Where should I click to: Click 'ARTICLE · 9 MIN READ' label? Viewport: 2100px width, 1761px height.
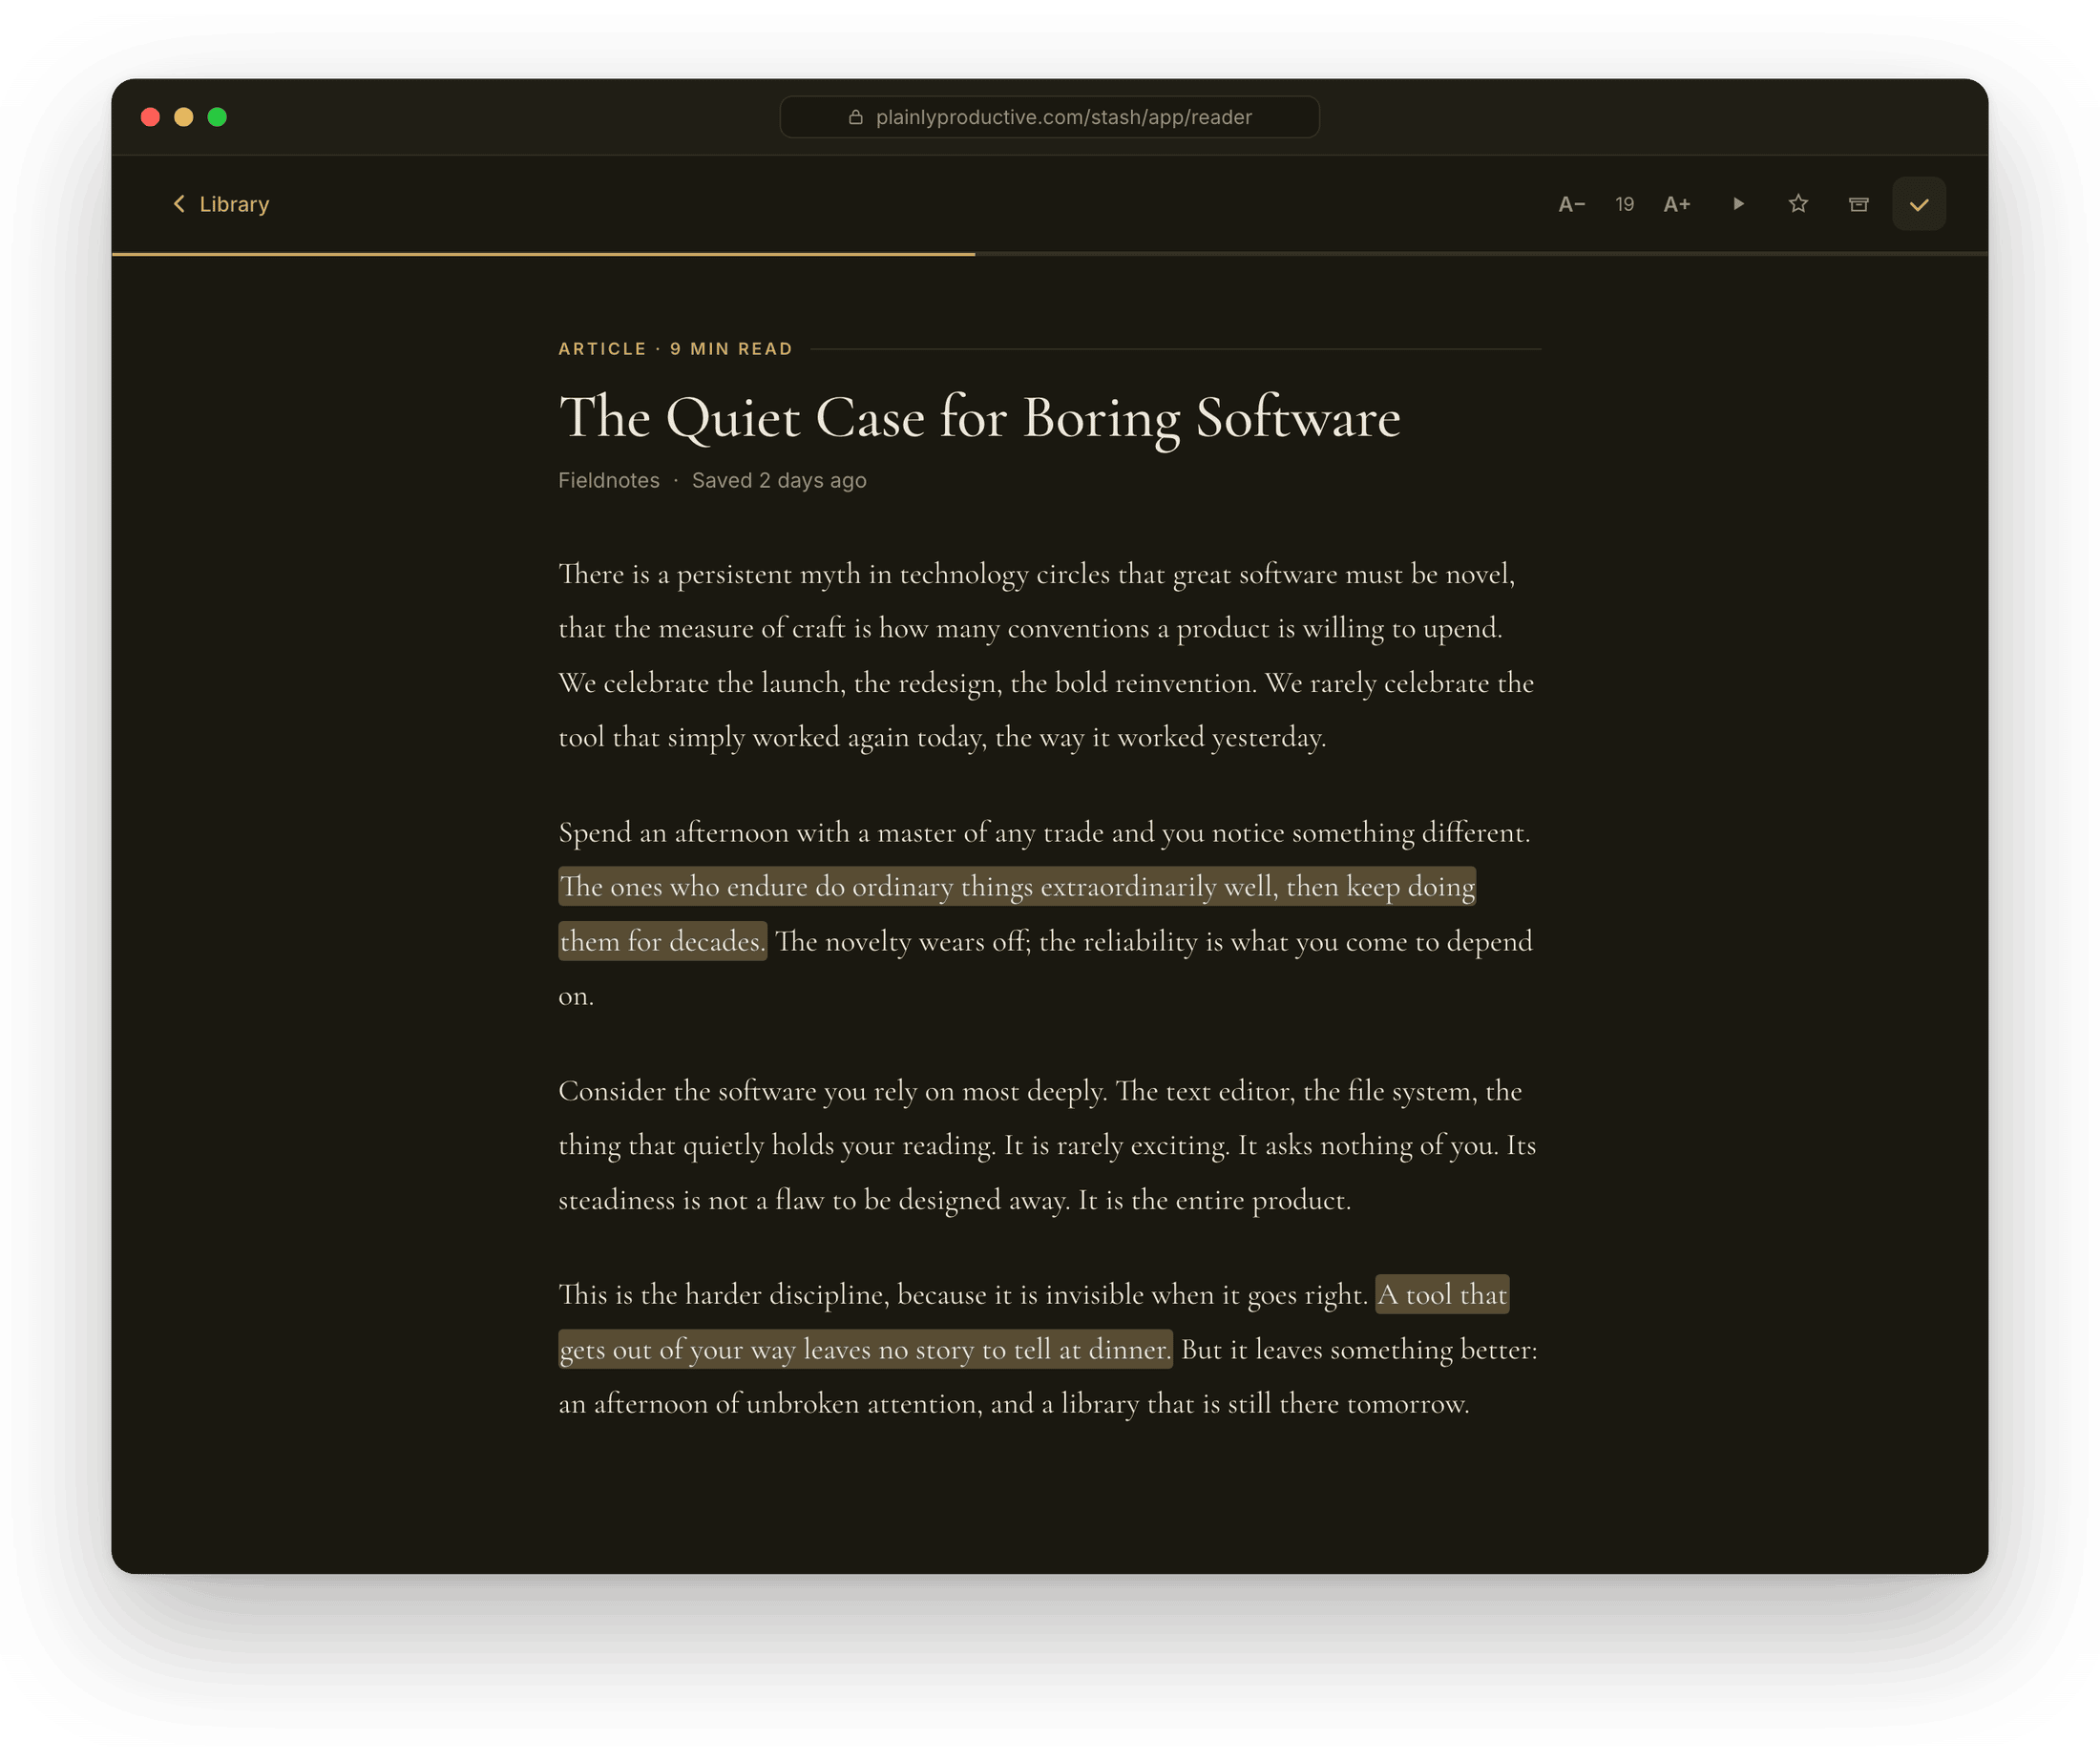click(675, 349)
